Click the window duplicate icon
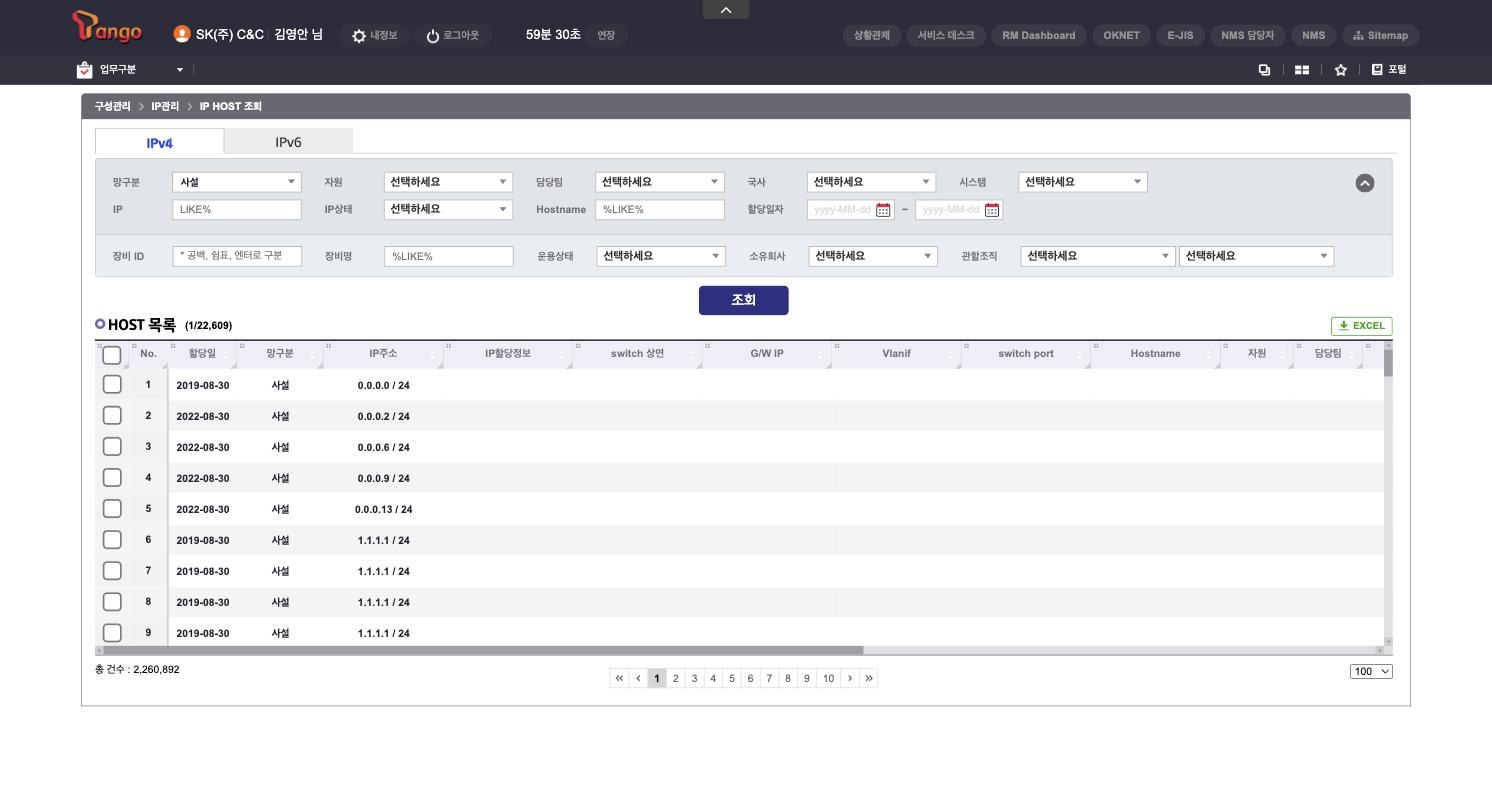 1264,70
